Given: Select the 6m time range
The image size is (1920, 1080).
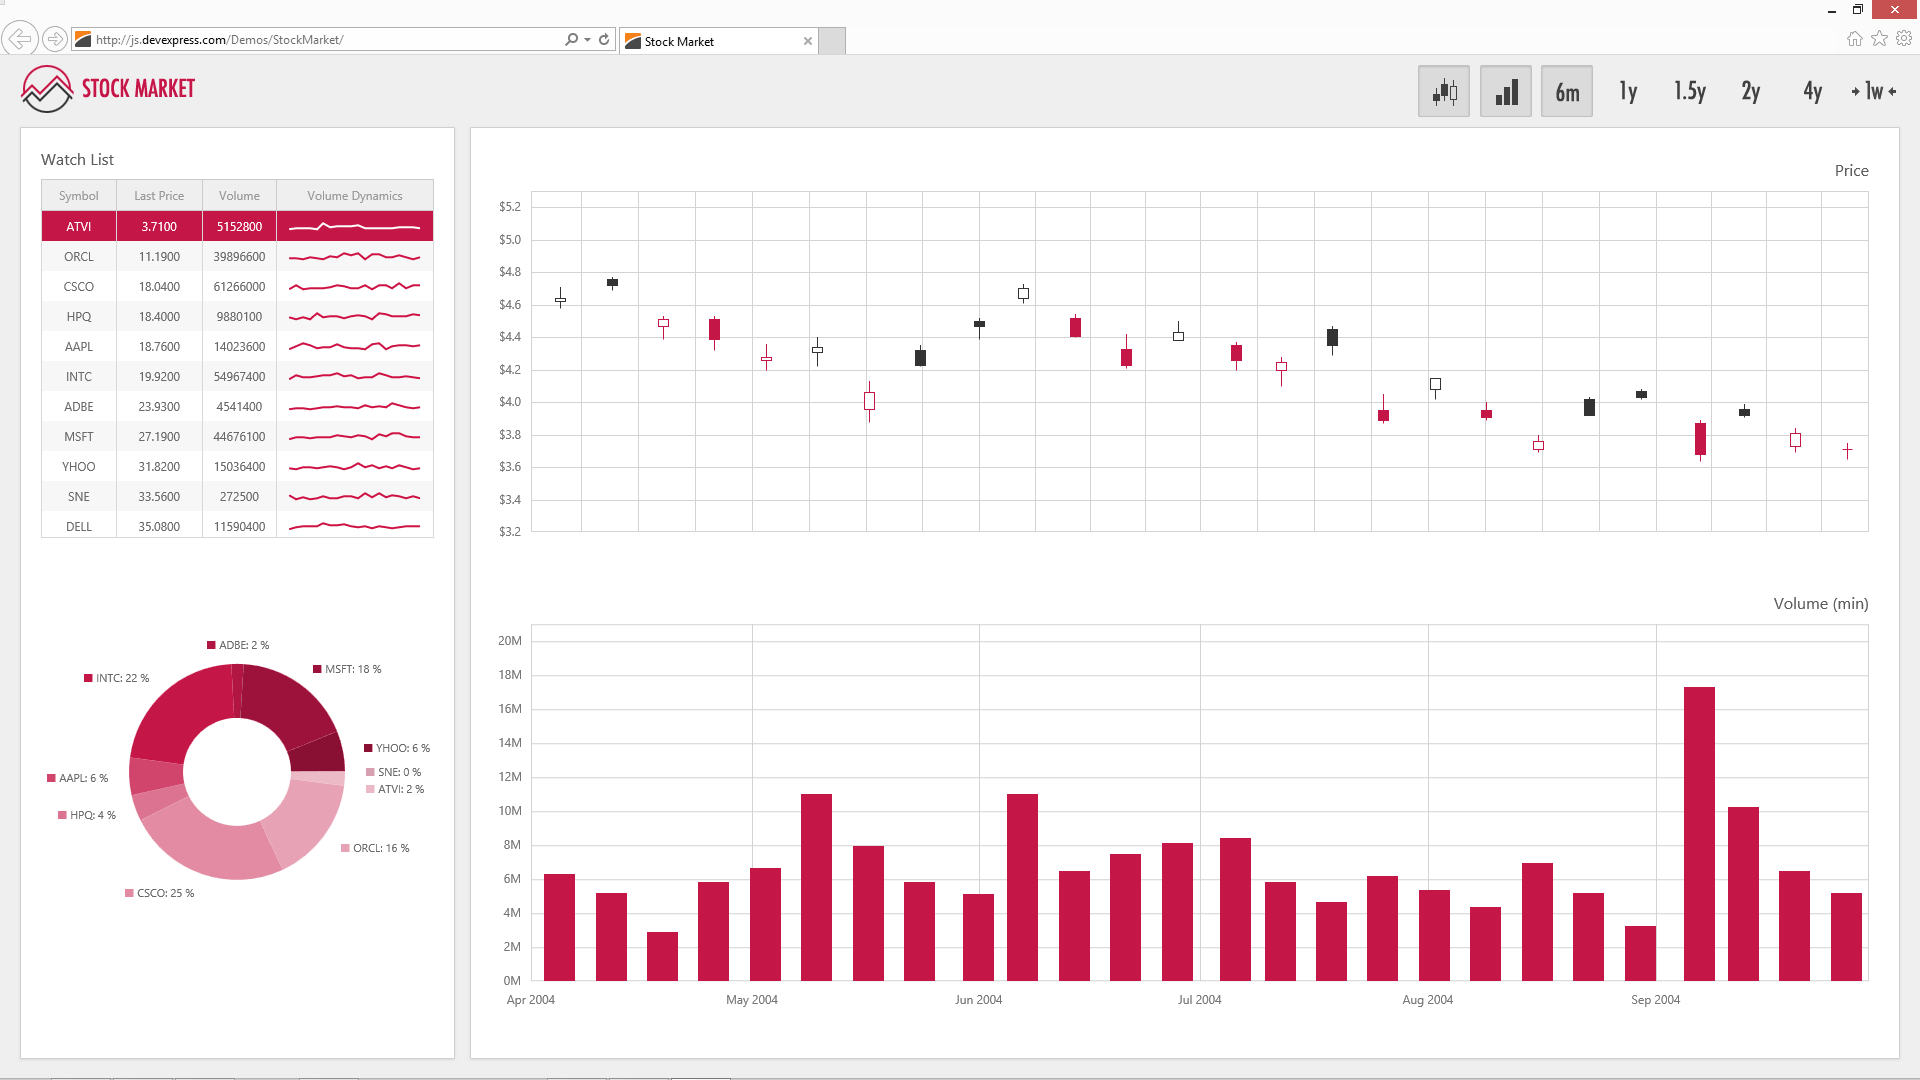Looking at the screenshot, I should [1566, 92].
